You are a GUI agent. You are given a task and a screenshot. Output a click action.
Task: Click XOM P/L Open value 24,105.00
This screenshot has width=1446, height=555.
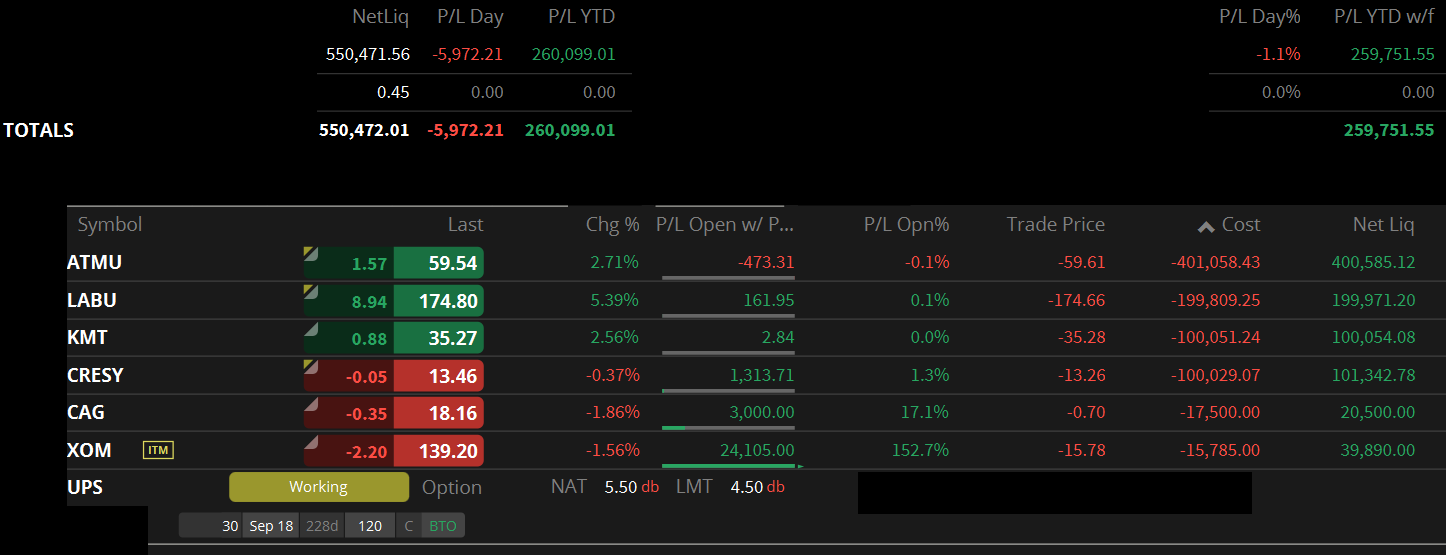(x=757, y=450)
